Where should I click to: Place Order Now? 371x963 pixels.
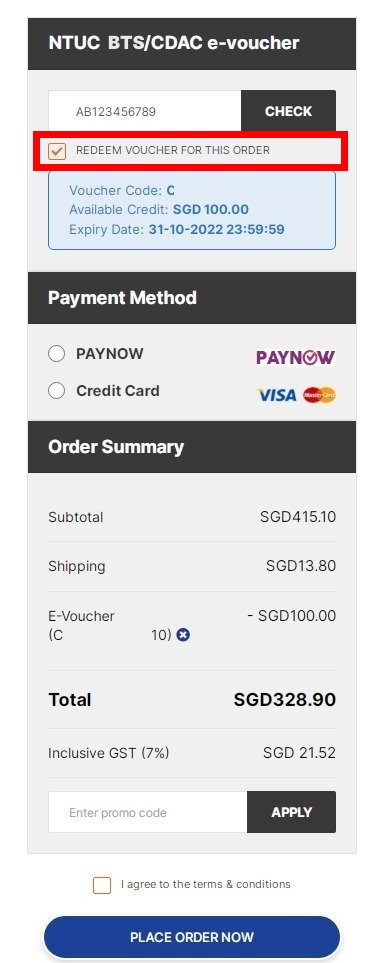(192, 937)
